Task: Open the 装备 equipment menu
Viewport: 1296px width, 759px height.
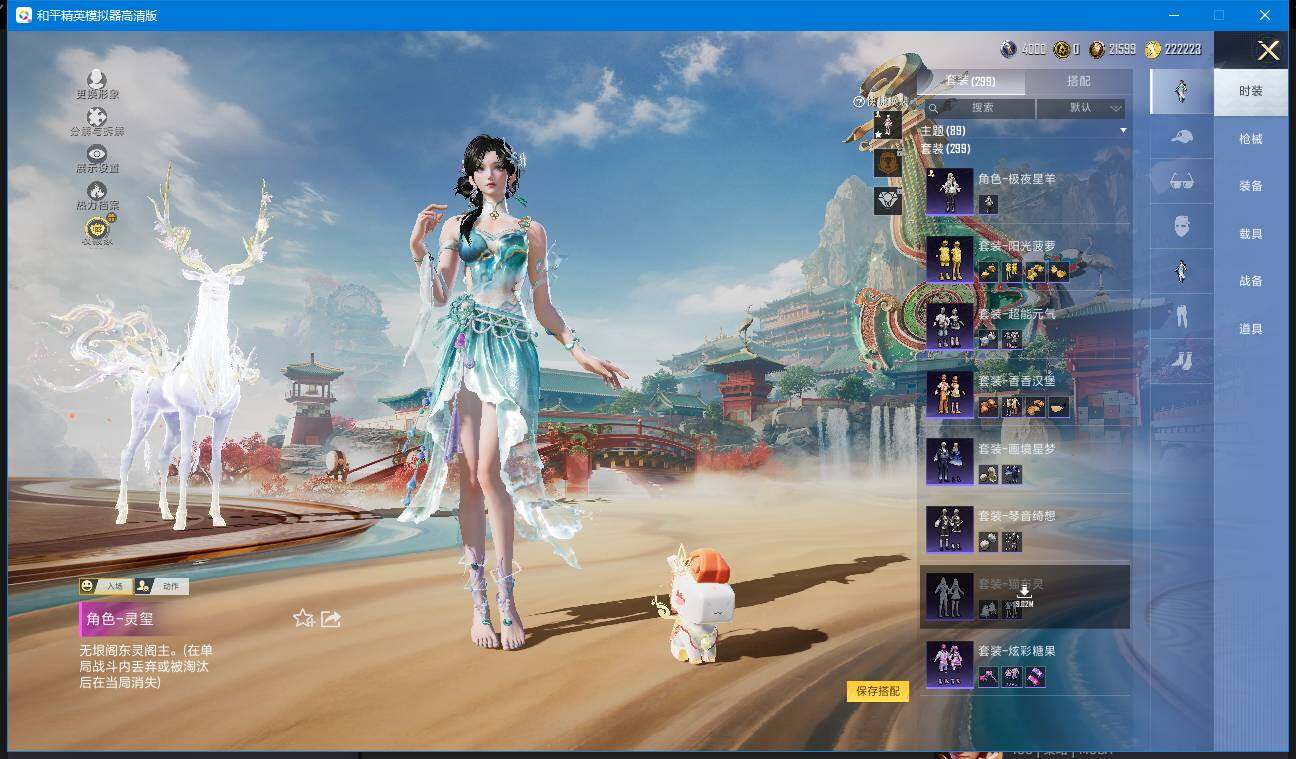Action: 1251,186
